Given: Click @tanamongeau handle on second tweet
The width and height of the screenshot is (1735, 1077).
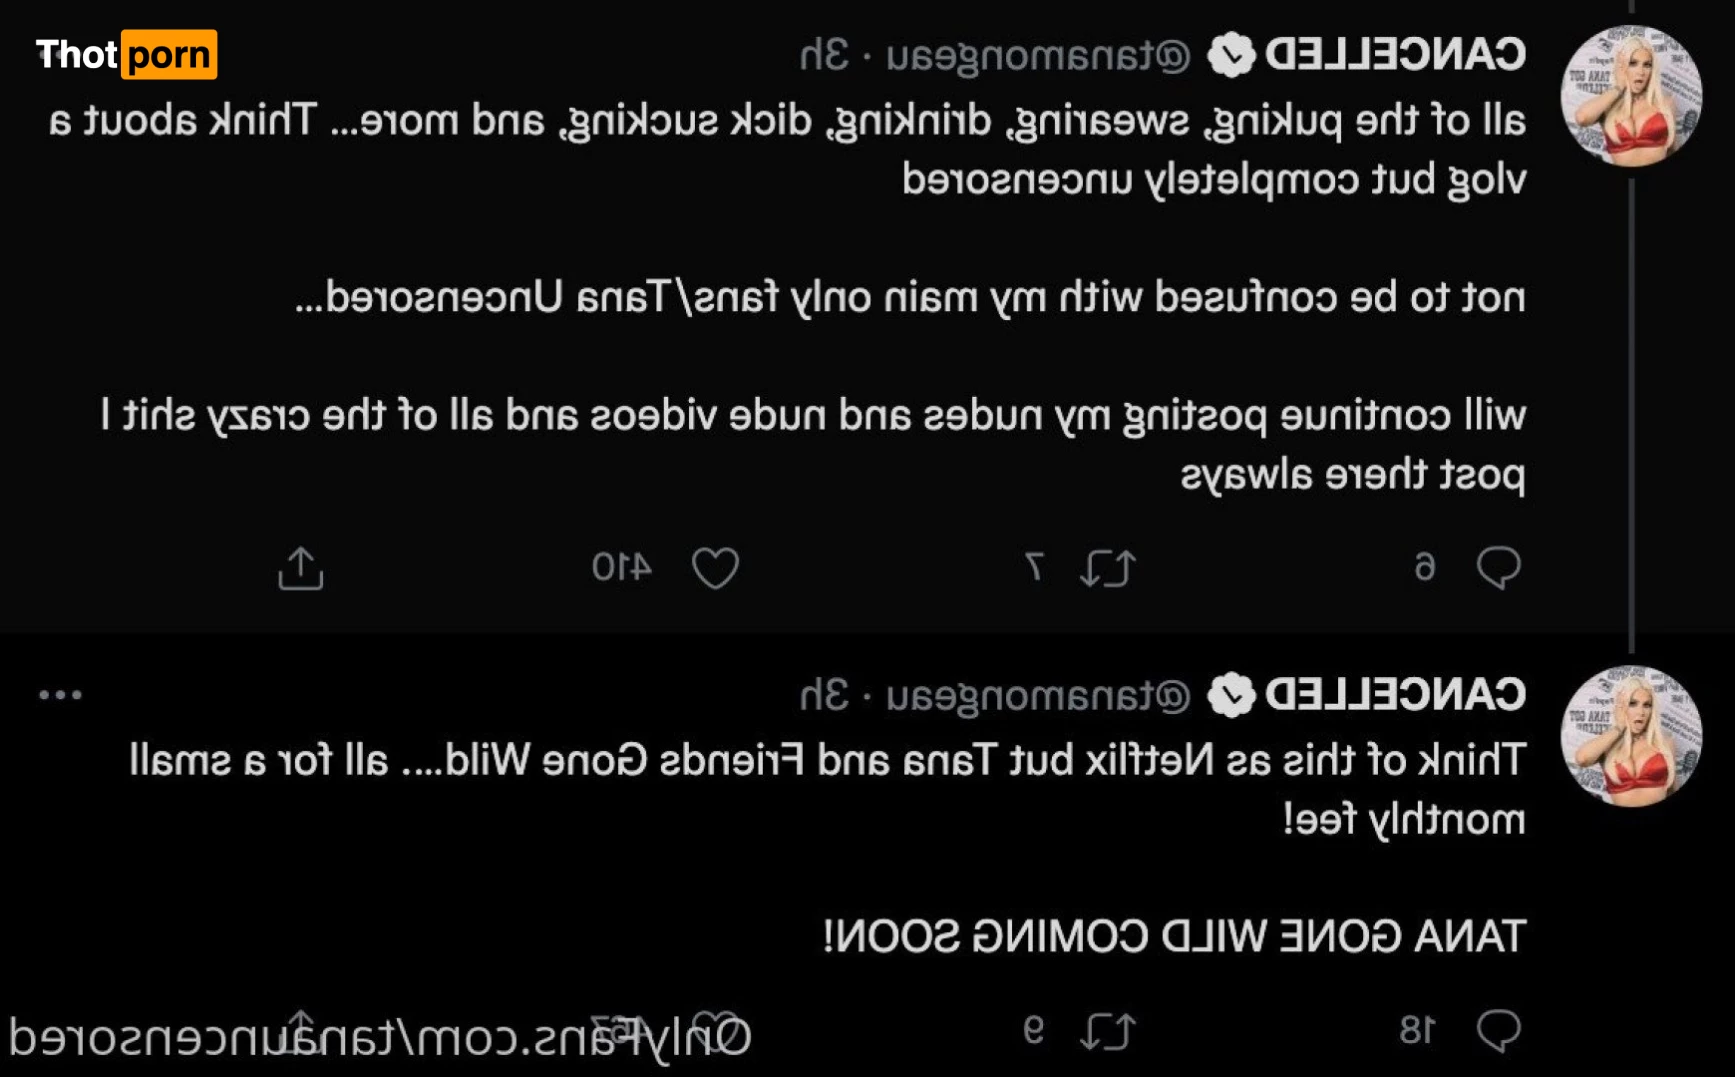Looking at the screenshot, I should tap(1038, 696).
